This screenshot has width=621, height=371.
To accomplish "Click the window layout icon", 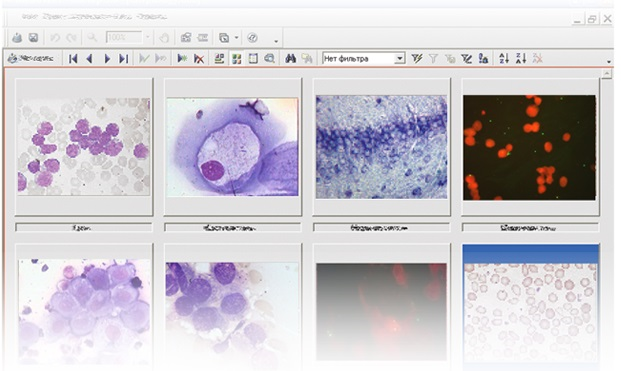I will pyautogui.click(x=224, y=38).
